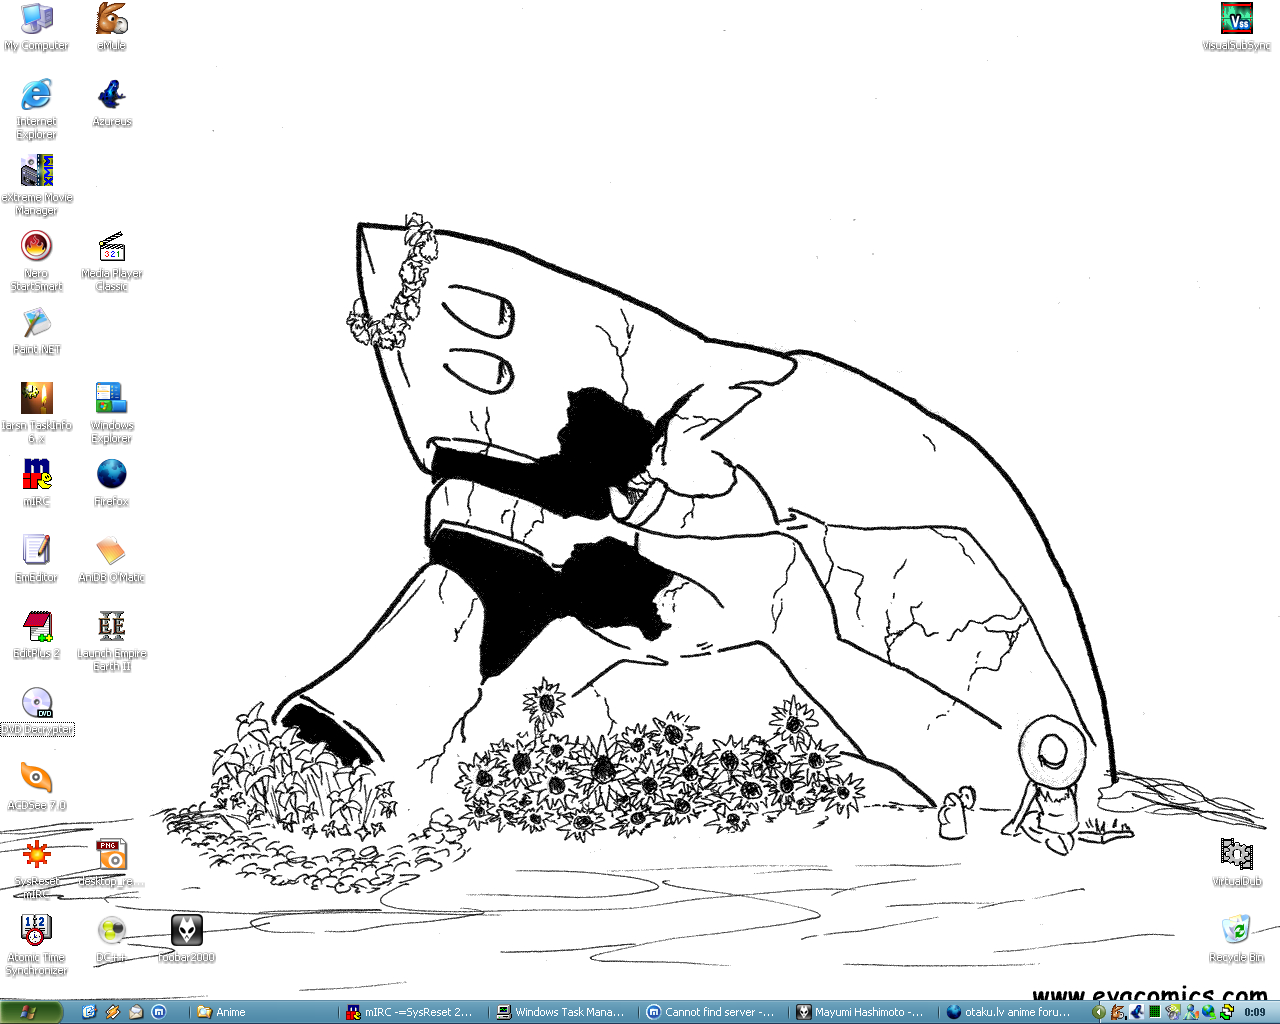Screen dimensions: 1280x1024
Task: Click the green Task Manager CPU tray icon
Action: pyautogui.click(x=1155, y=1012)
